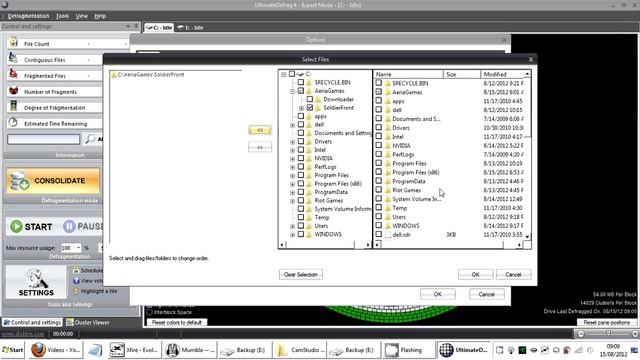Click the << add to list button
This screenshot has height=360, width=640.
coord(260,130)
